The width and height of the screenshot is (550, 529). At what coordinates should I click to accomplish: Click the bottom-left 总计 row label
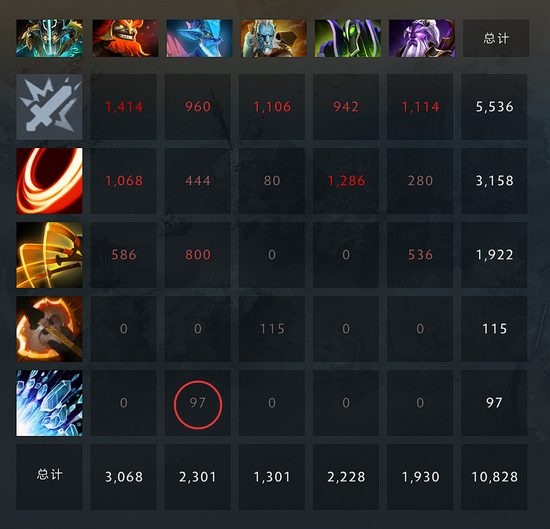click(x=49, y=477)
